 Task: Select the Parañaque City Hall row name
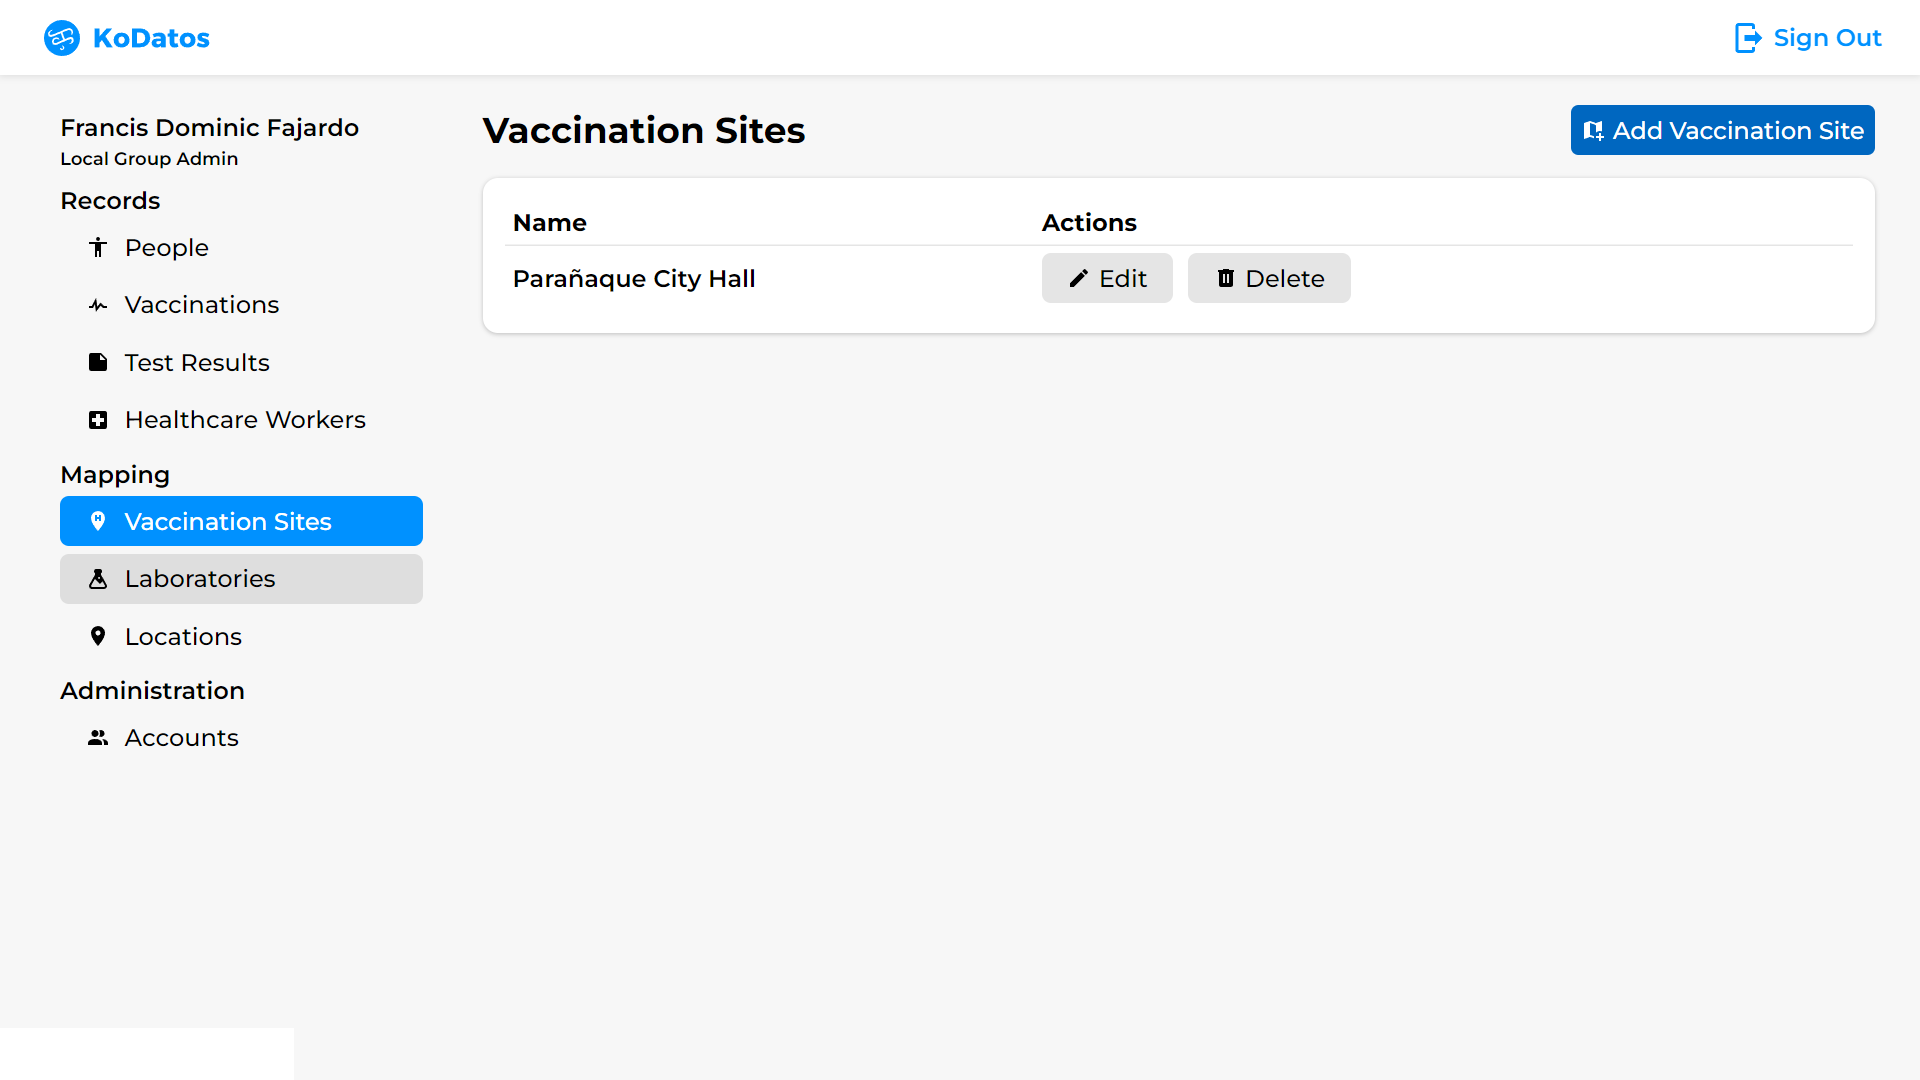634,279
